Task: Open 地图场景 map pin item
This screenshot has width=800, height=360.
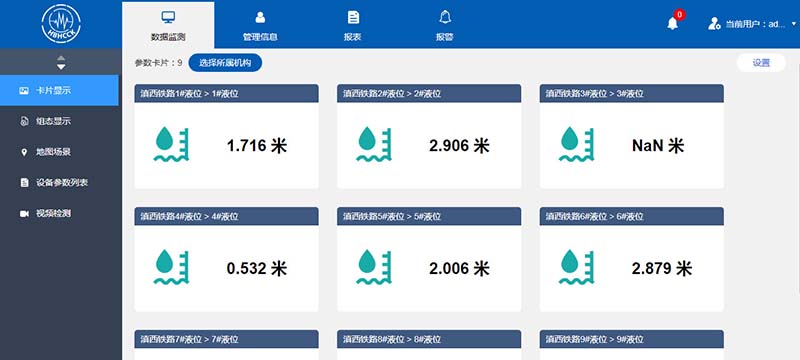Action: click(59, 151)
